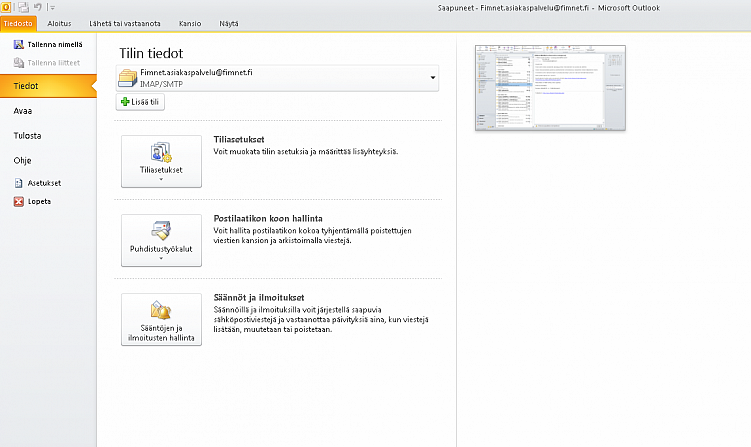Click the Tiliasetukset account settings icon
Image resolution: width=751 pixels, height=447 pixels.
pyautogui.click(x=161, y=152)
